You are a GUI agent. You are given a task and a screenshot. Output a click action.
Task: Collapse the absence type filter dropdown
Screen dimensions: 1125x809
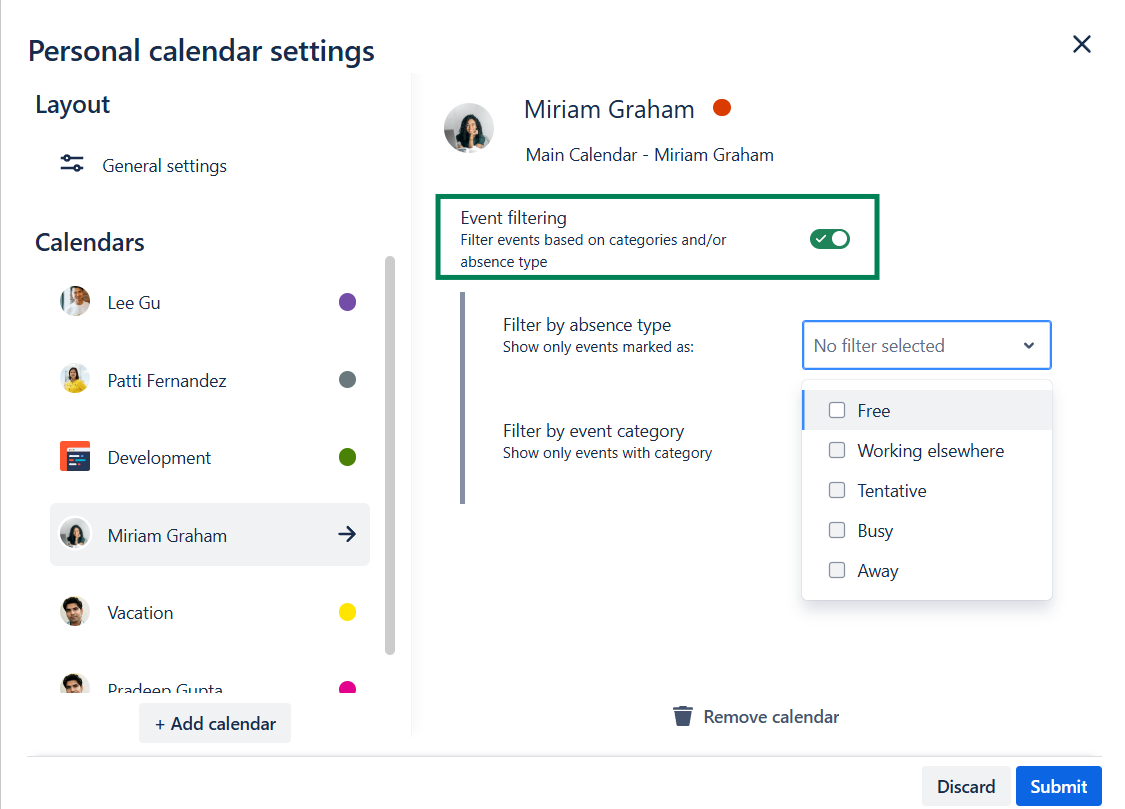coord(1028,346)
